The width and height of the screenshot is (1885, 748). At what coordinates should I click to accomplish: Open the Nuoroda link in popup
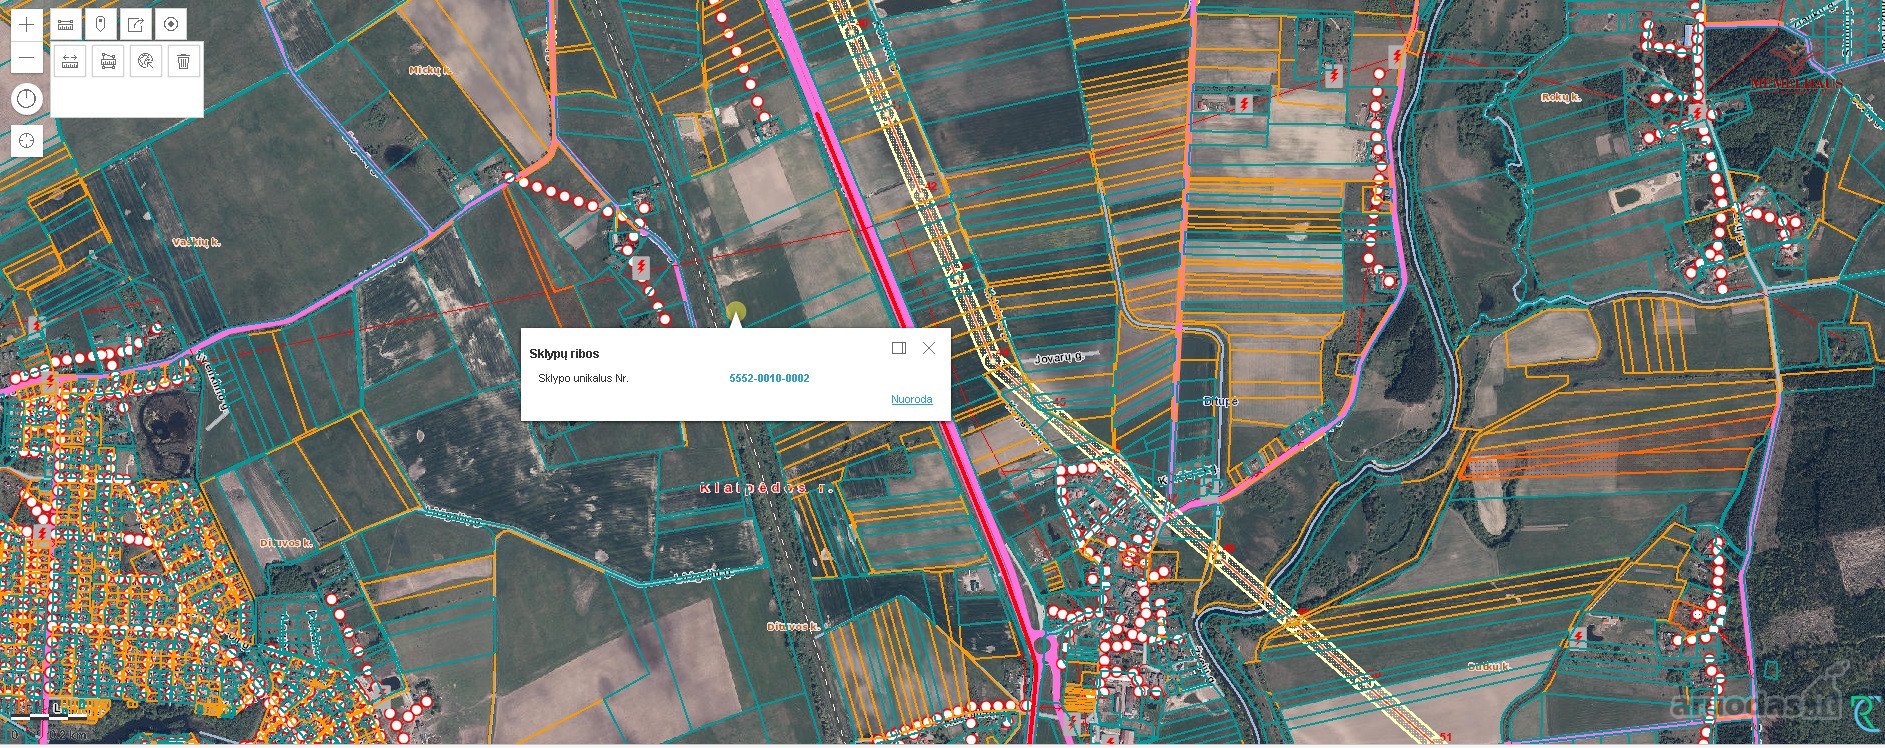click(911, 399)
